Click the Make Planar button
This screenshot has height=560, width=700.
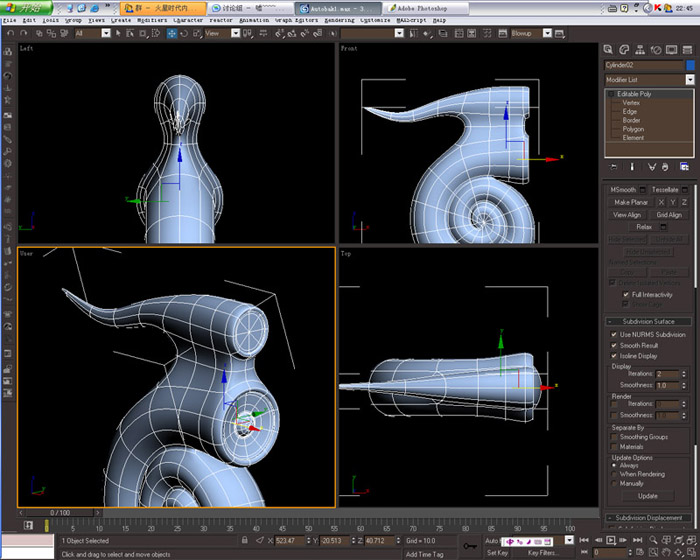[x=630, y=202]
